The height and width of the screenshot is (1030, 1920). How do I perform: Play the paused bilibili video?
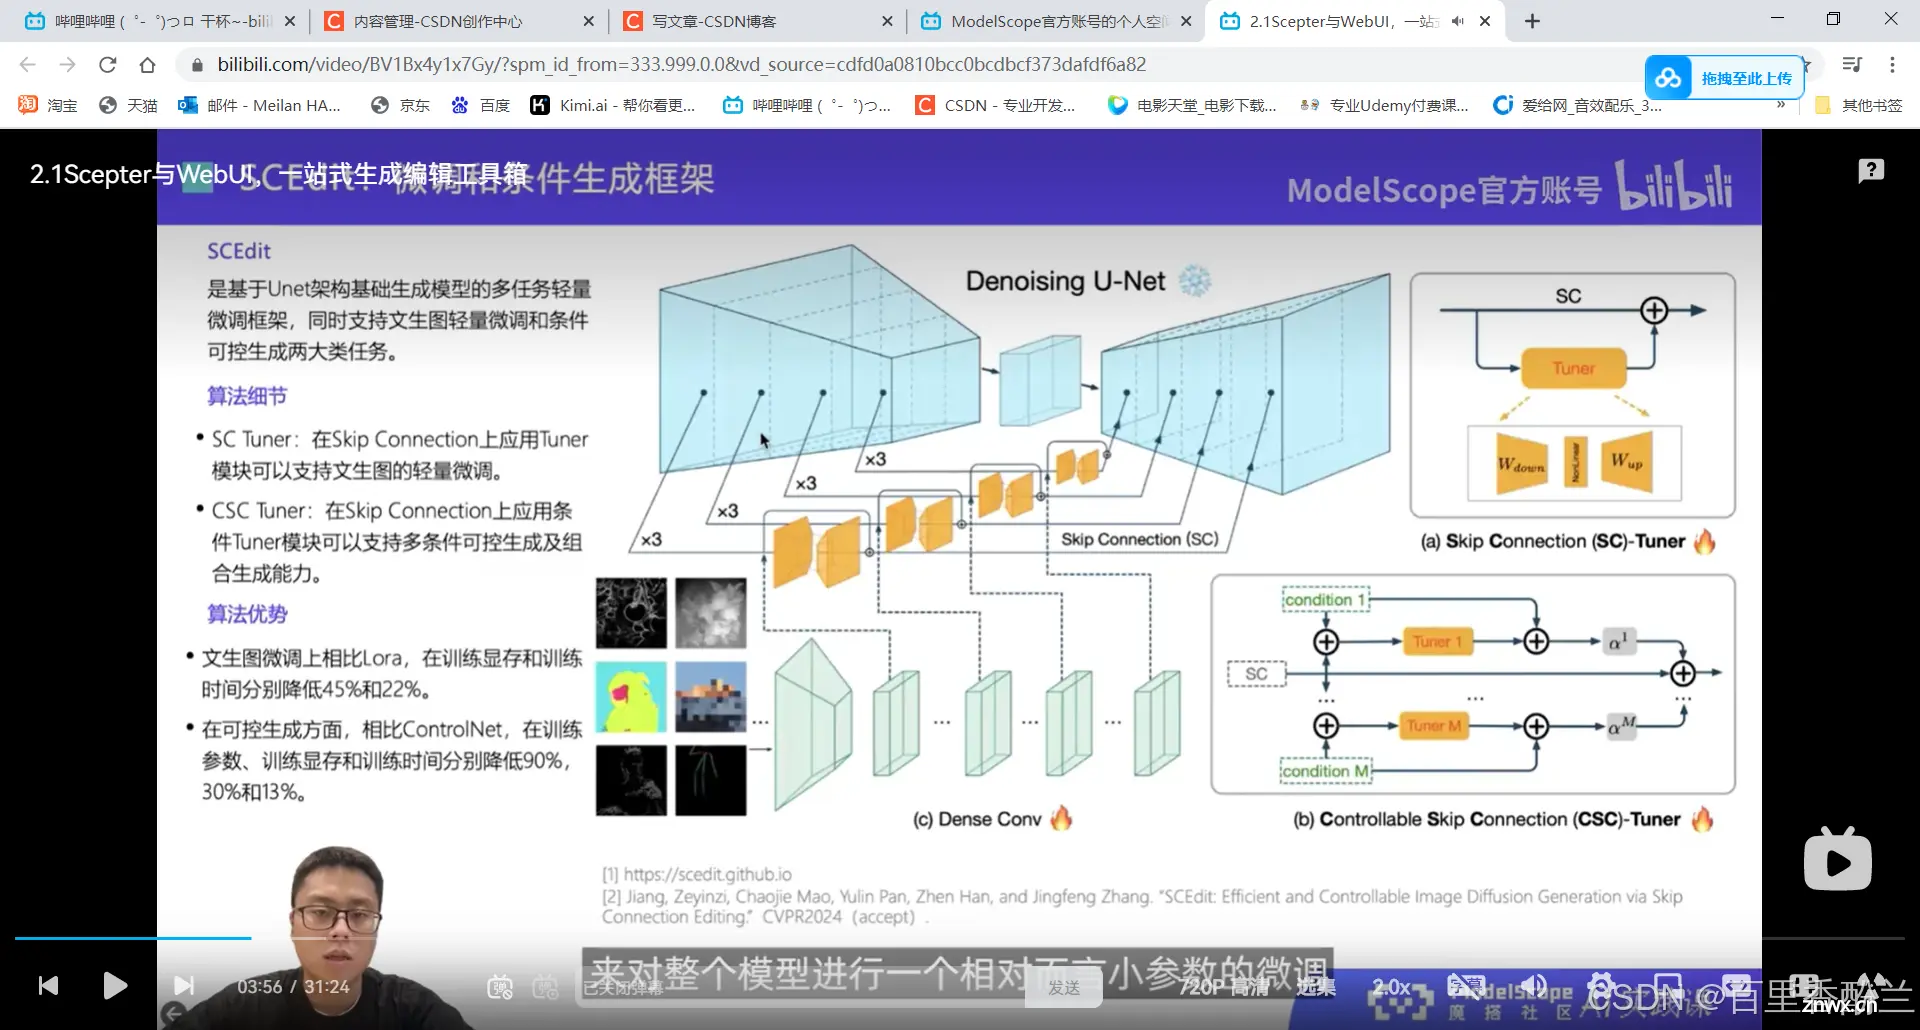tap(115, 986)
